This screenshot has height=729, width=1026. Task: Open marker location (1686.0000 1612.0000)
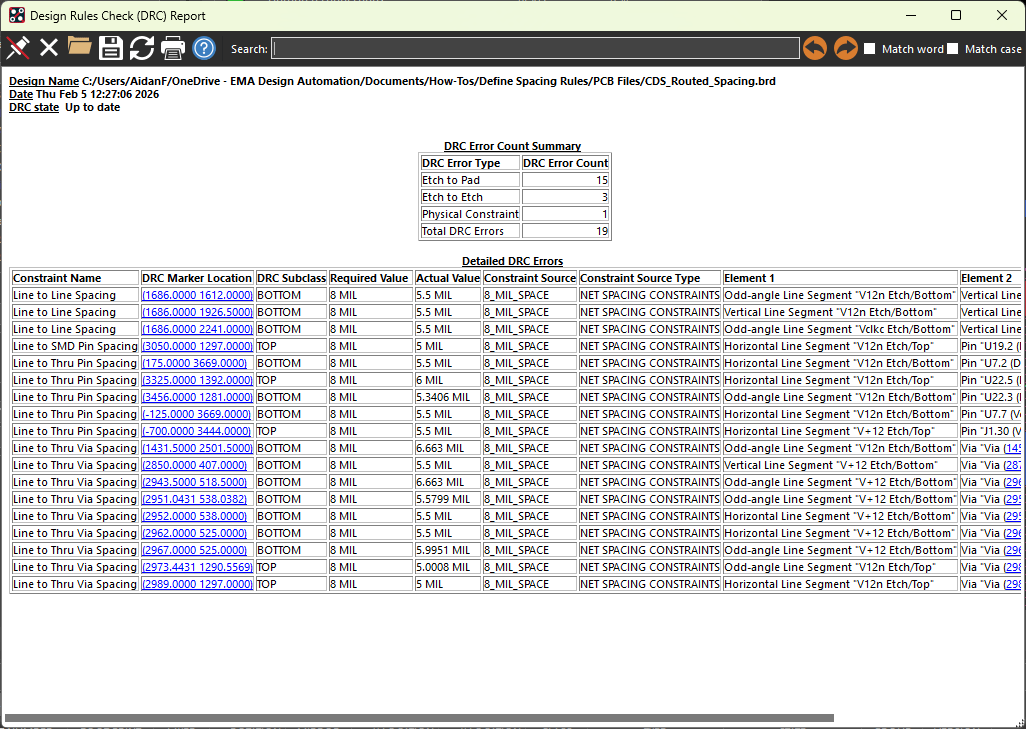(x=197, y=295)
